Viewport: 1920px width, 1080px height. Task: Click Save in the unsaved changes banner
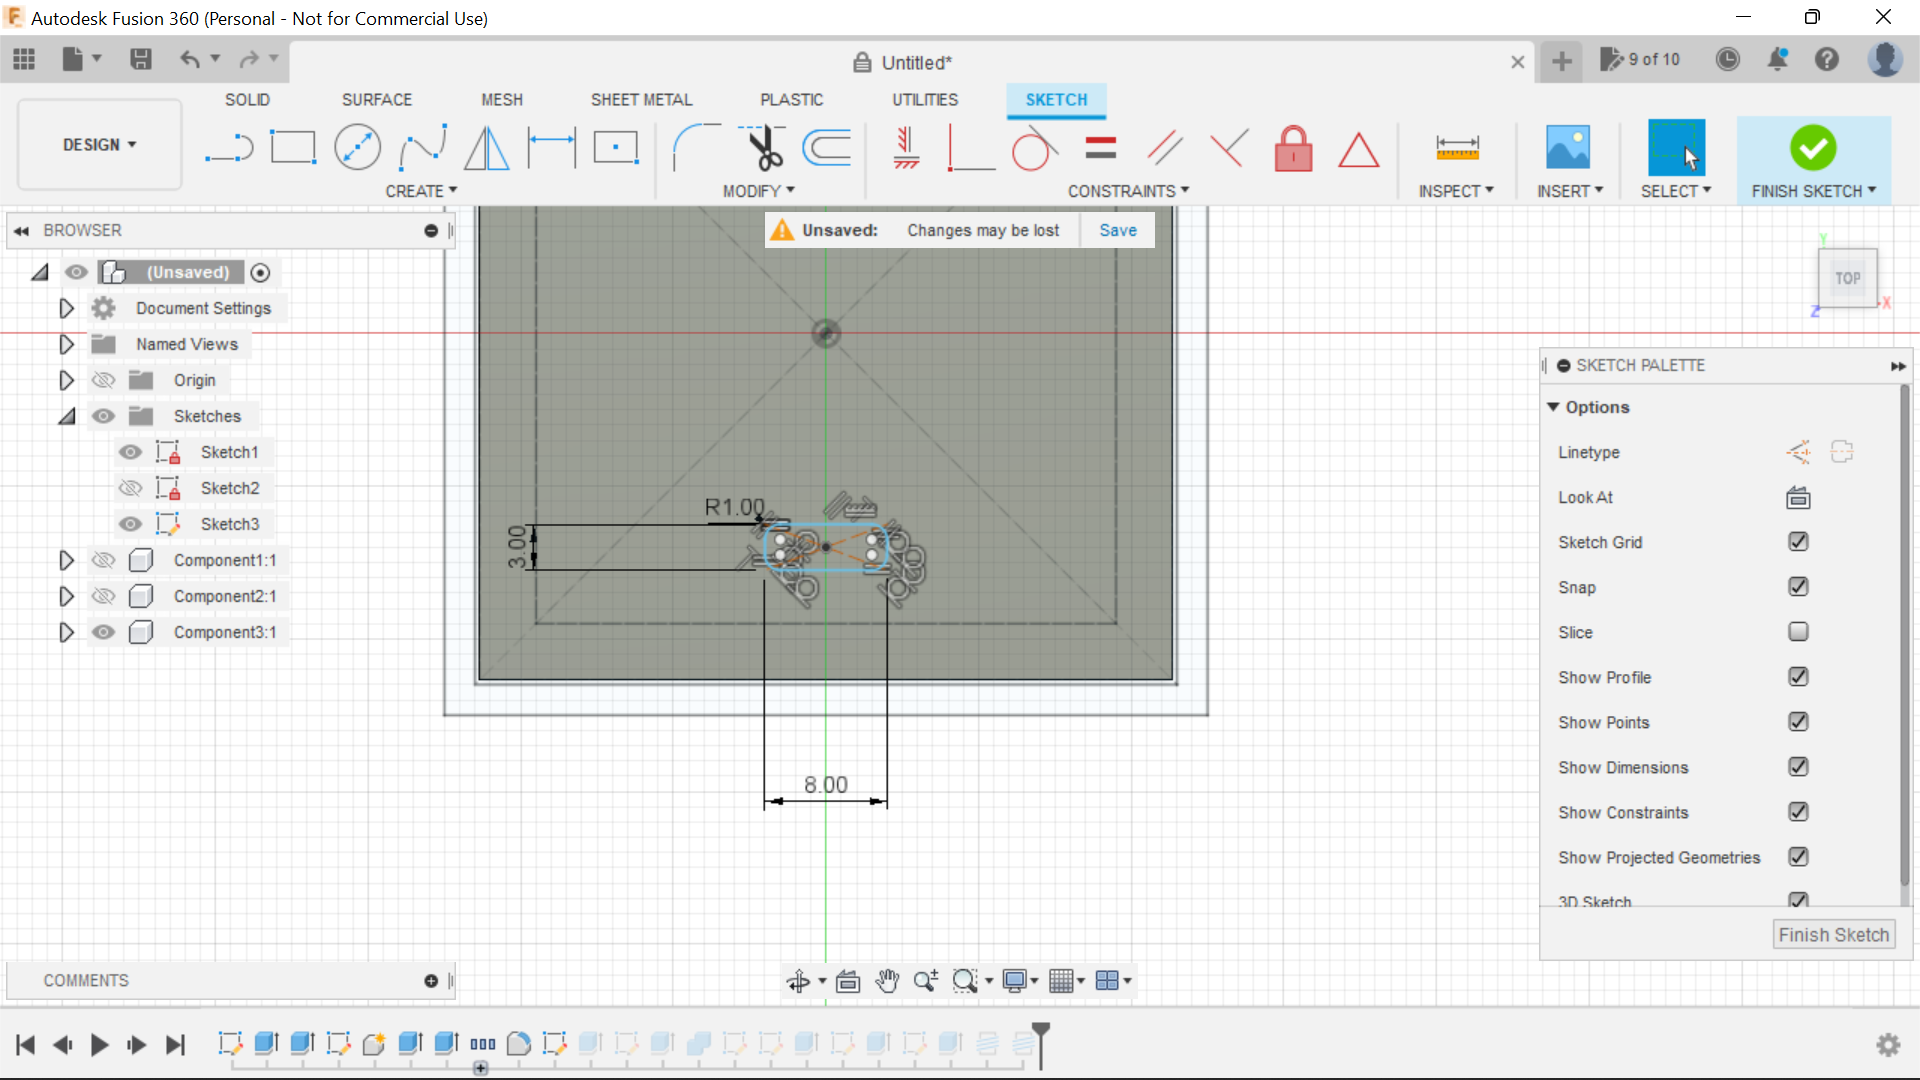click(x=1117, y=230)
